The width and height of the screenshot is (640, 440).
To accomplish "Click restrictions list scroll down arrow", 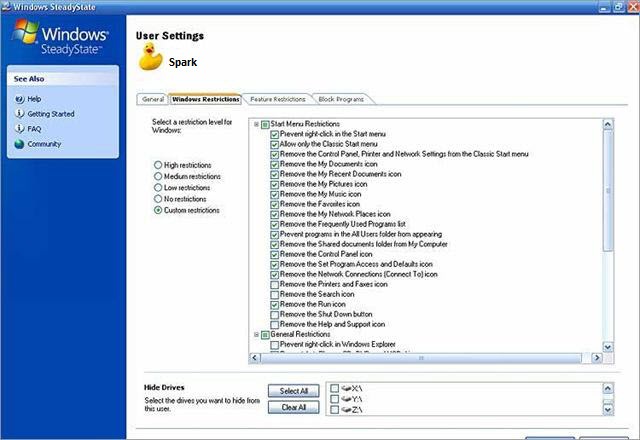I will tap(608, 347).
